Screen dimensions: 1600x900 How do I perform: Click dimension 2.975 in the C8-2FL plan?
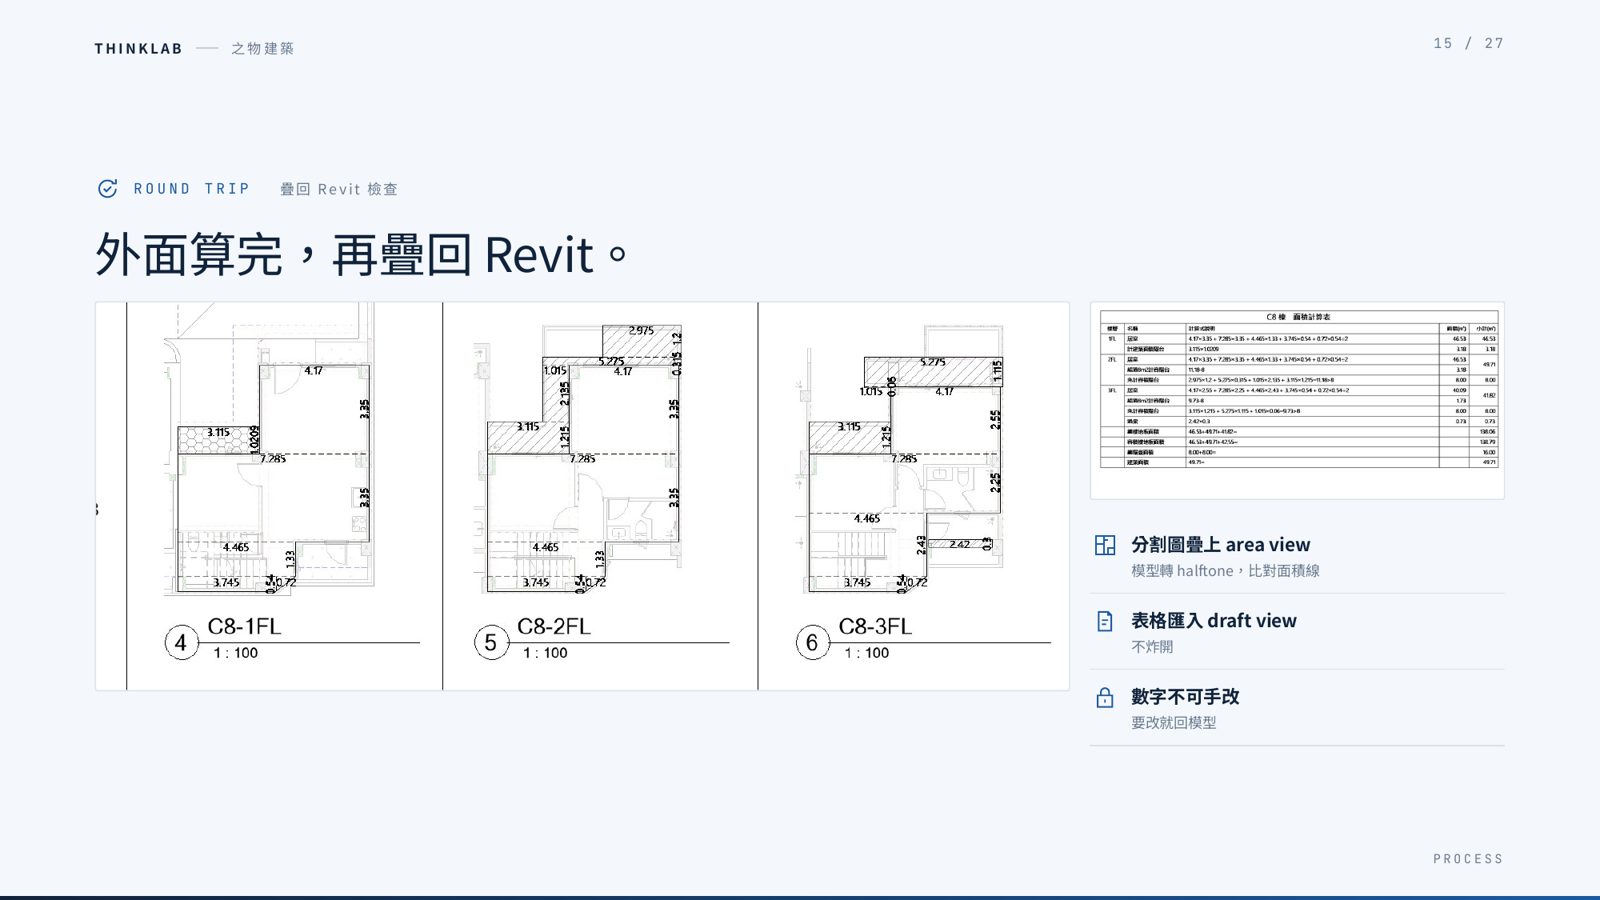pyautogui.click(x=641, y=331)
